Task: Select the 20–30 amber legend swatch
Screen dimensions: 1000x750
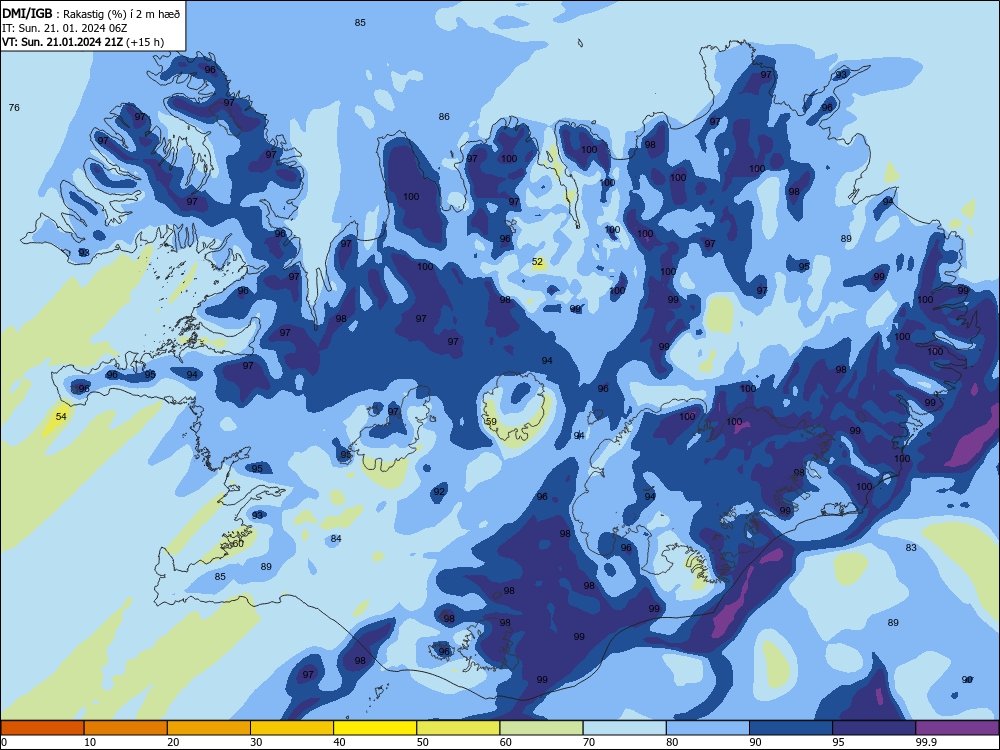Action: (209, 728)
